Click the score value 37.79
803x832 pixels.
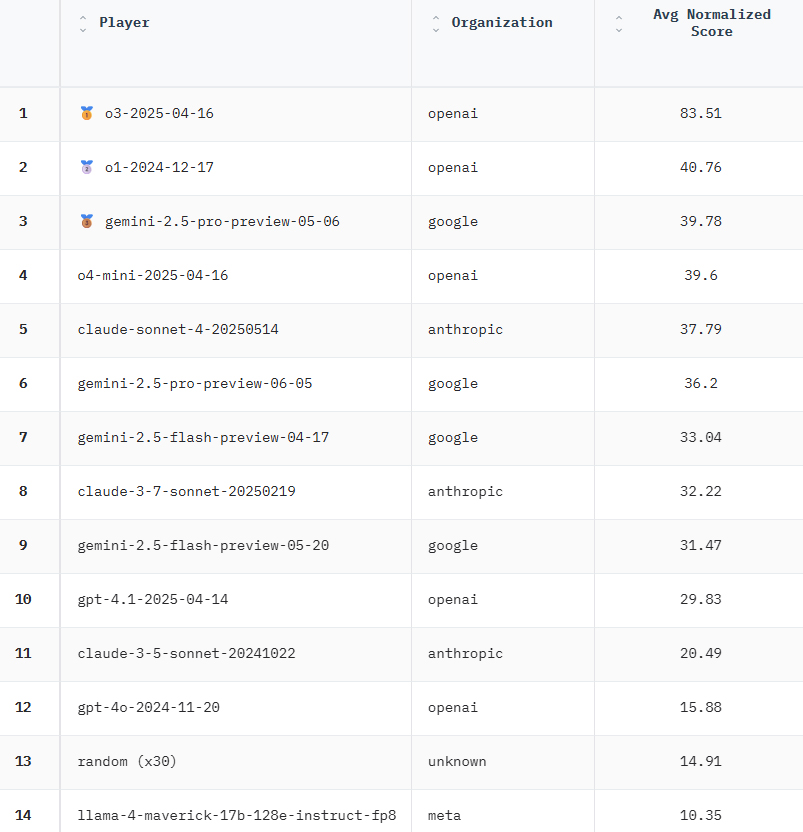[701, 330]
